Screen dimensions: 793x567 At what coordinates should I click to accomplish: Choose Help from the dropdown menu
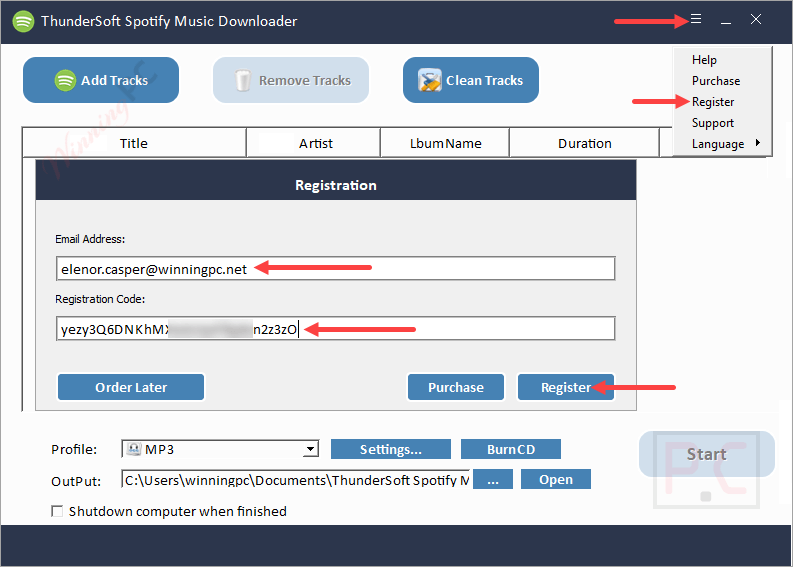click(704, 60)
